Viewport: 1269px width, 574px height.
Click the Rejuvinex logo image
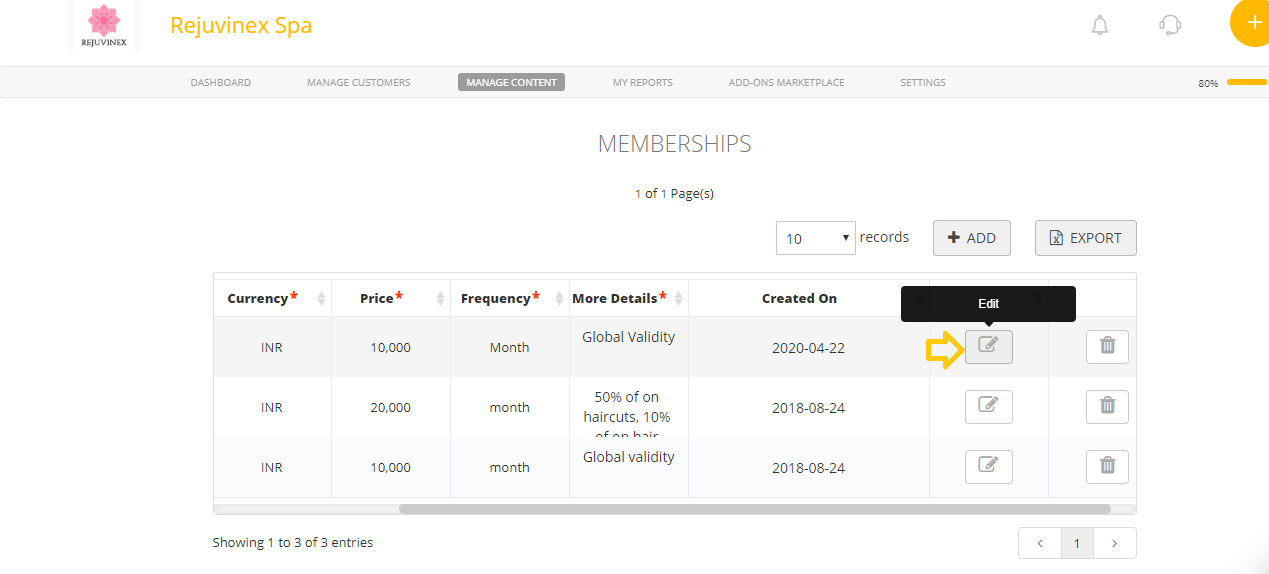pyautogui.click(x=105, y=27)
